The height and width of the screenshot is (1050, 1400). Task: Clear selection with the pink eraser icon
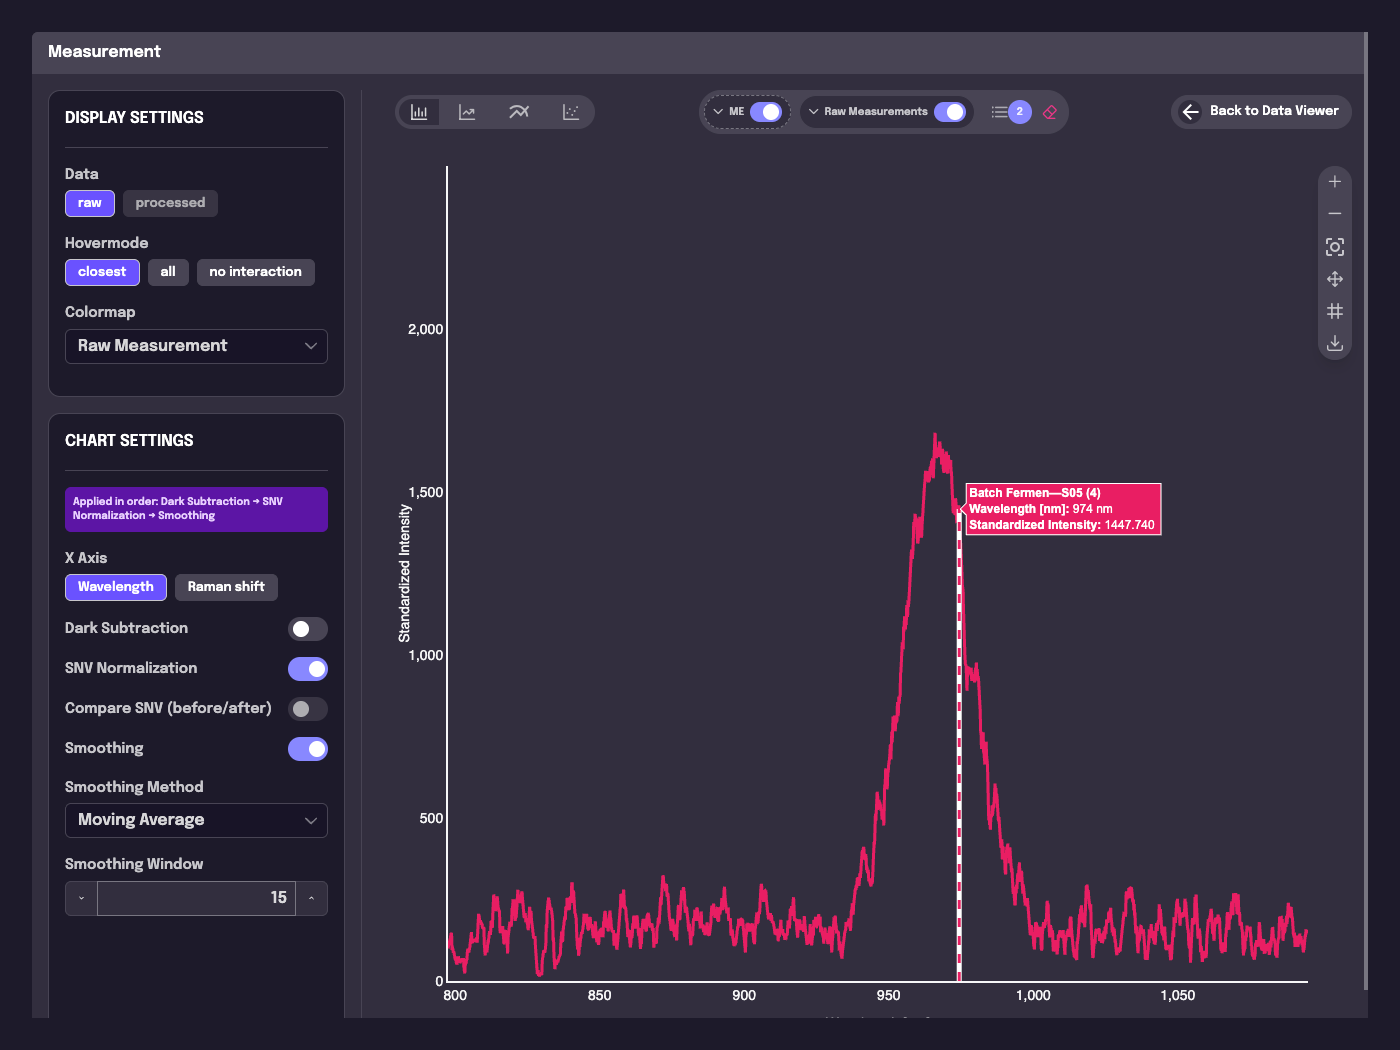(1050, 112)
